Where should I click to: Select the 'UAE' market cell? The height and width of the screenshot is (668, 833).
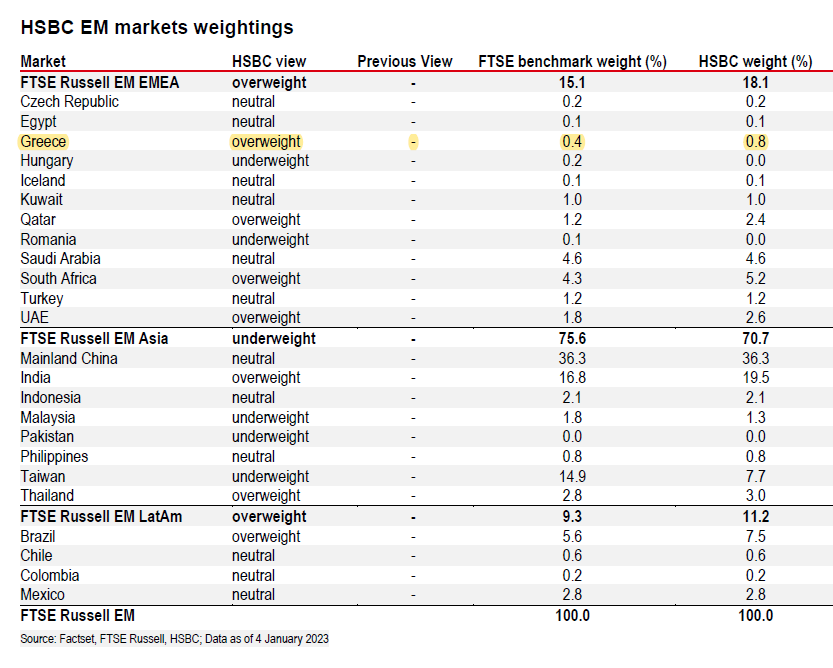click(x=35, y=318)
